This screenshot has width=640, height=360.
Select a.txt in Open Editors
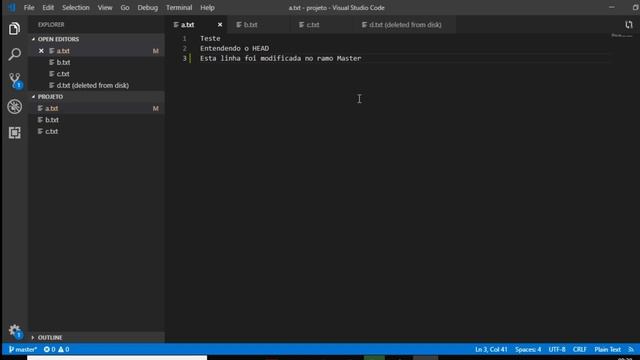96,51
